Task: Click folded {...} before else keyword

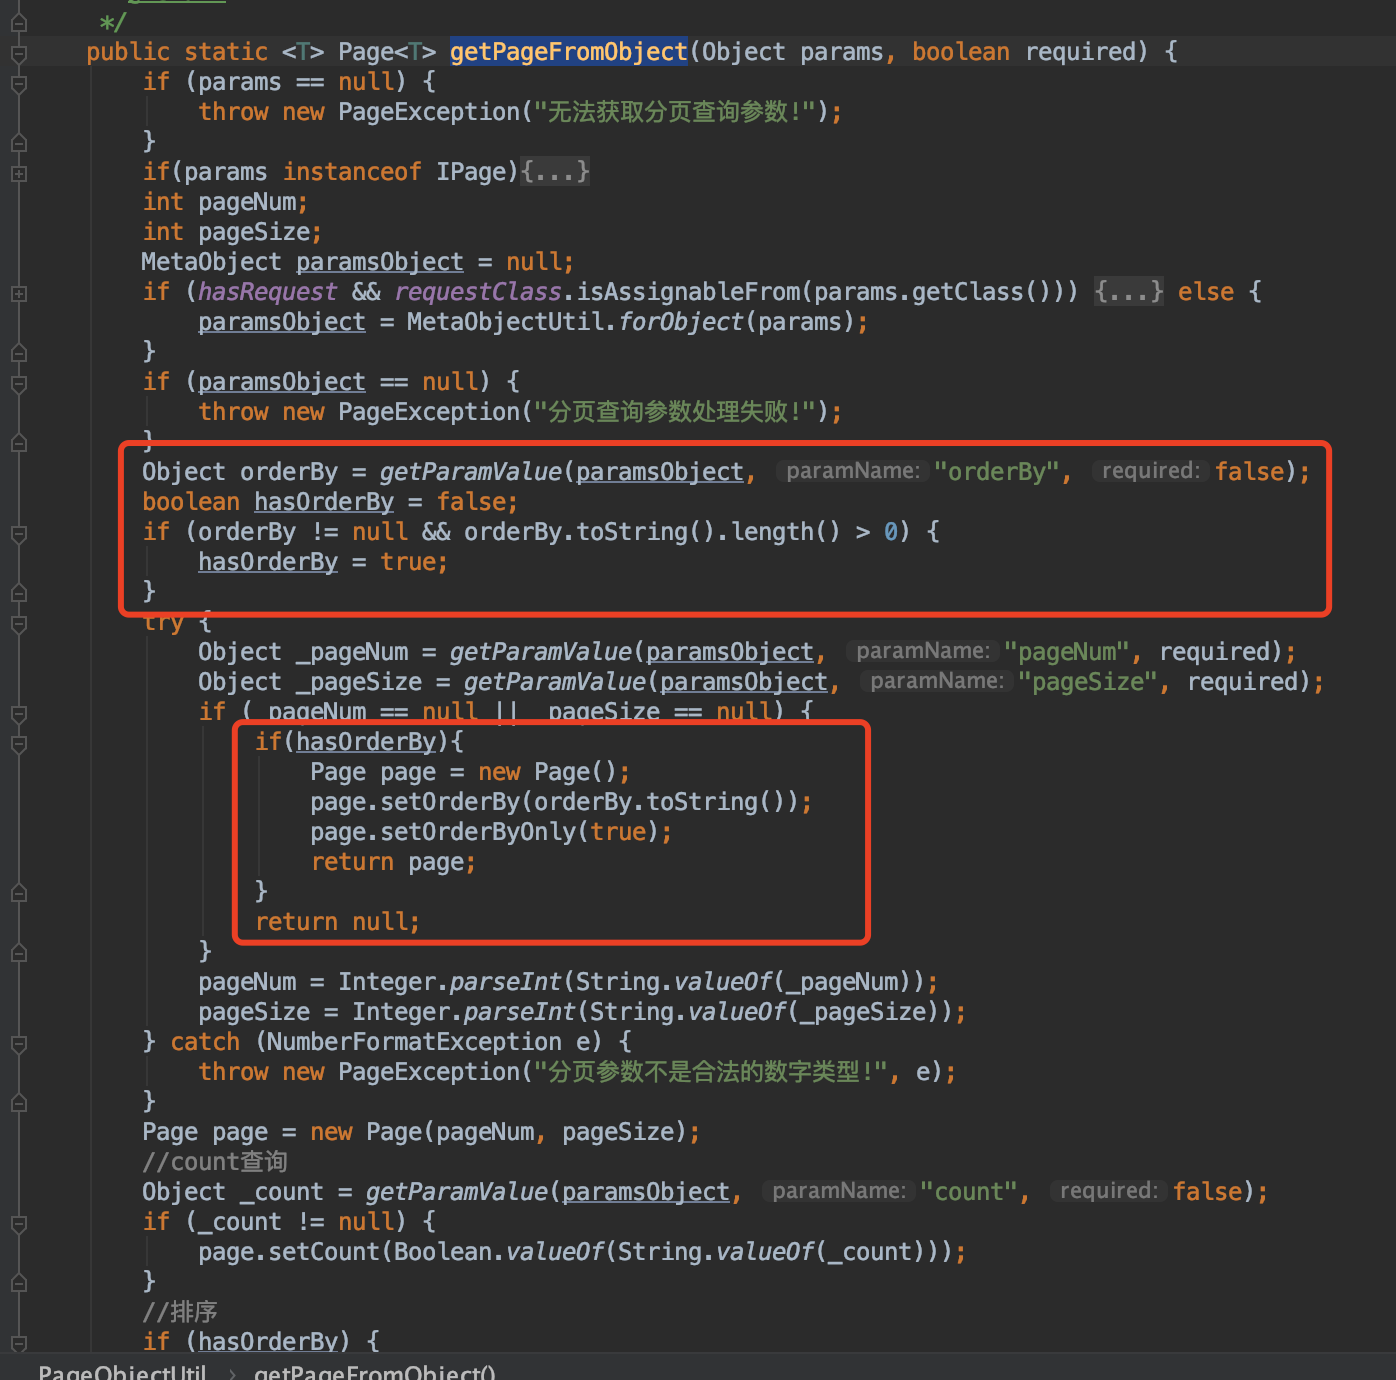Action: tap(1129, 292)
